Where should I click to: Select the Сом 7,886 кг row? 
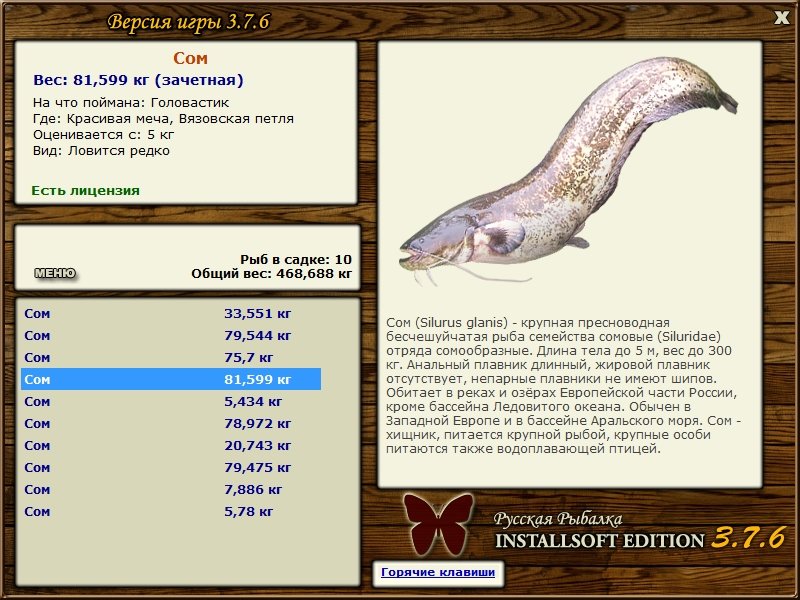click(171, 489)
